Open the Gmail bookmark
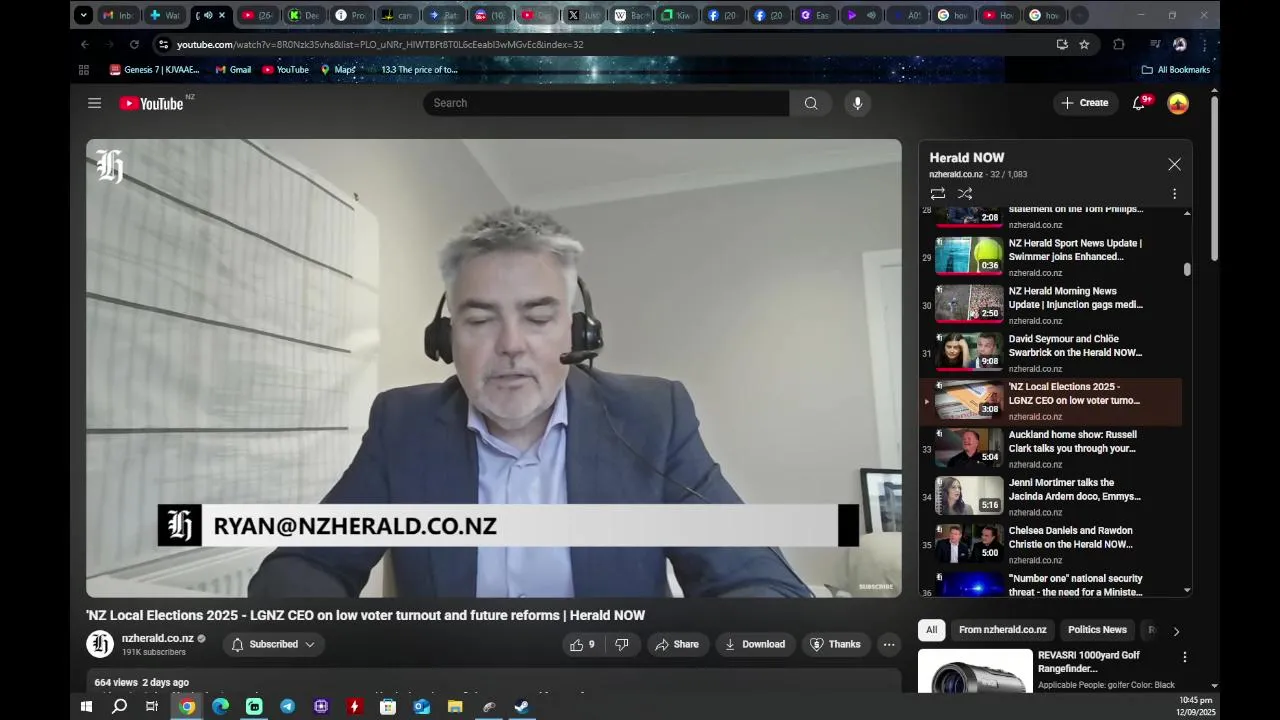This screenshot has height=720, width=1280. tap(233, 70)
